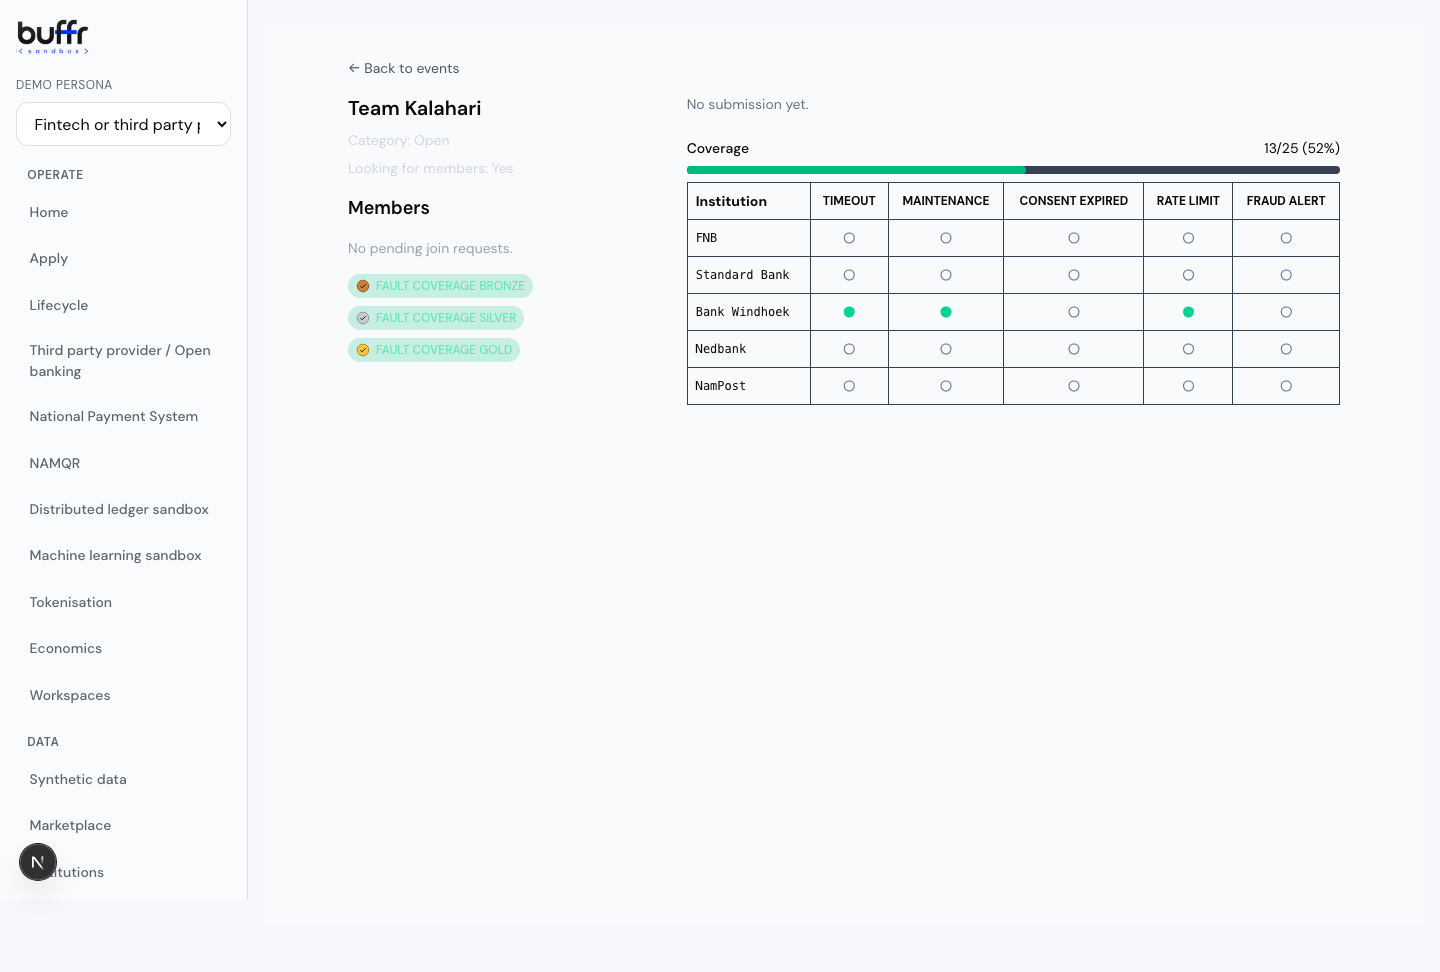Select Bank Windhoek MAINTENANCE filled dot
The width and height of the screenshot is (1440, 972).
(x=946, y=312)
